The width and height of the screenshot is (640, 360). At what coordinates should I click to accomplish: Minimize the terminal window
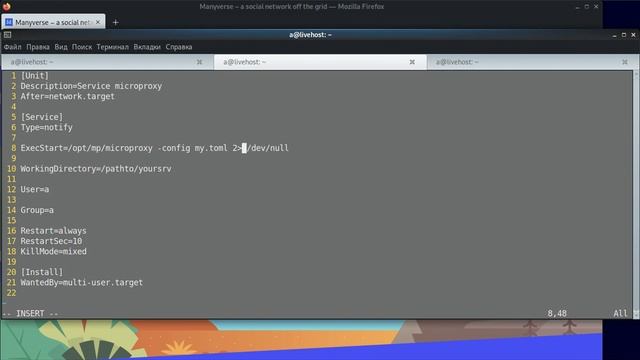click(x=614, y=36)
